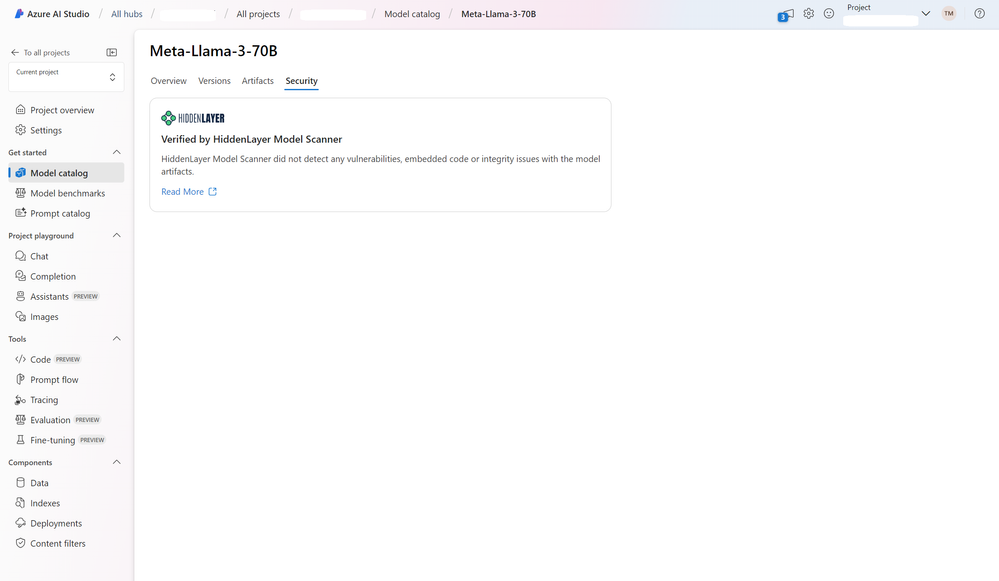This screenshot has height=581, width=999.
Task: Select the Security tab
Action: [301, 81]
